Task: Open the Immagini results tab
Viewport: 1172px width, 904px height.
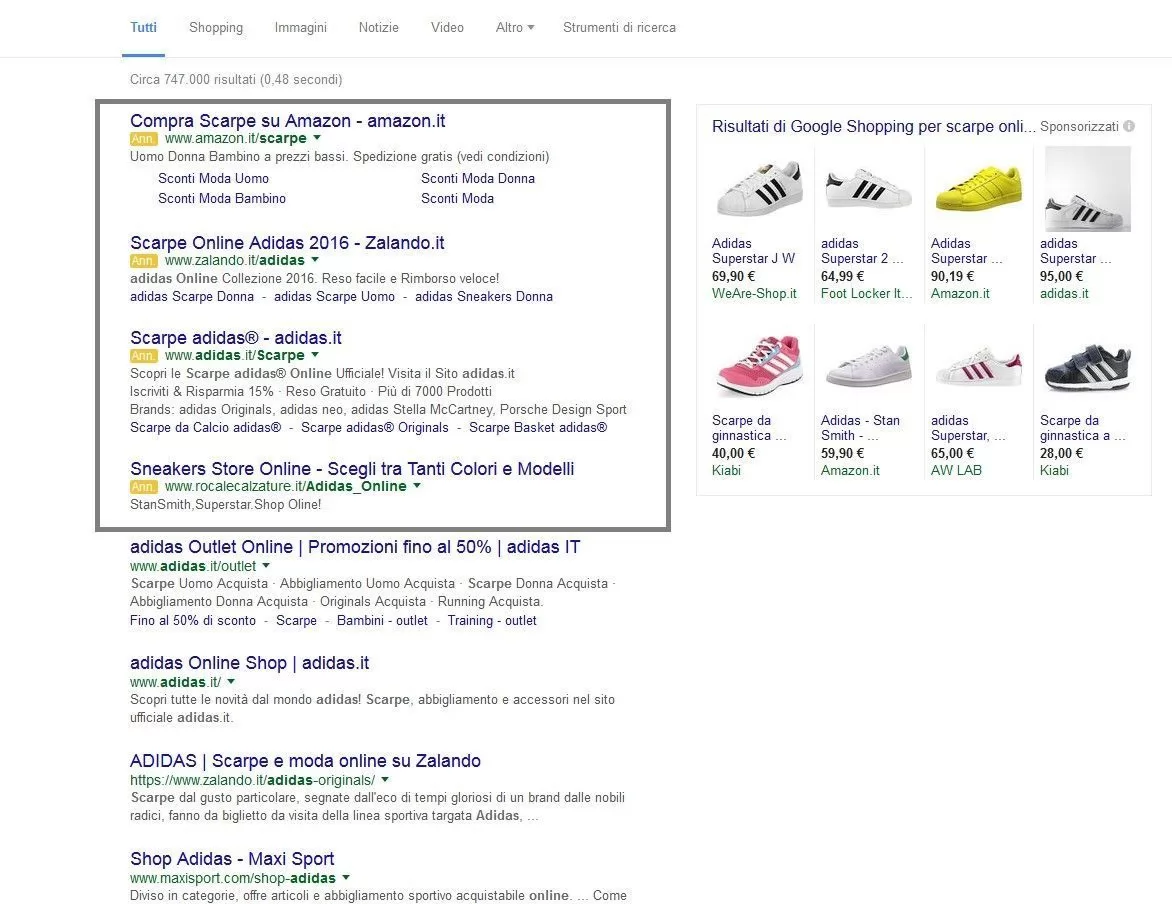Action: 300,28
